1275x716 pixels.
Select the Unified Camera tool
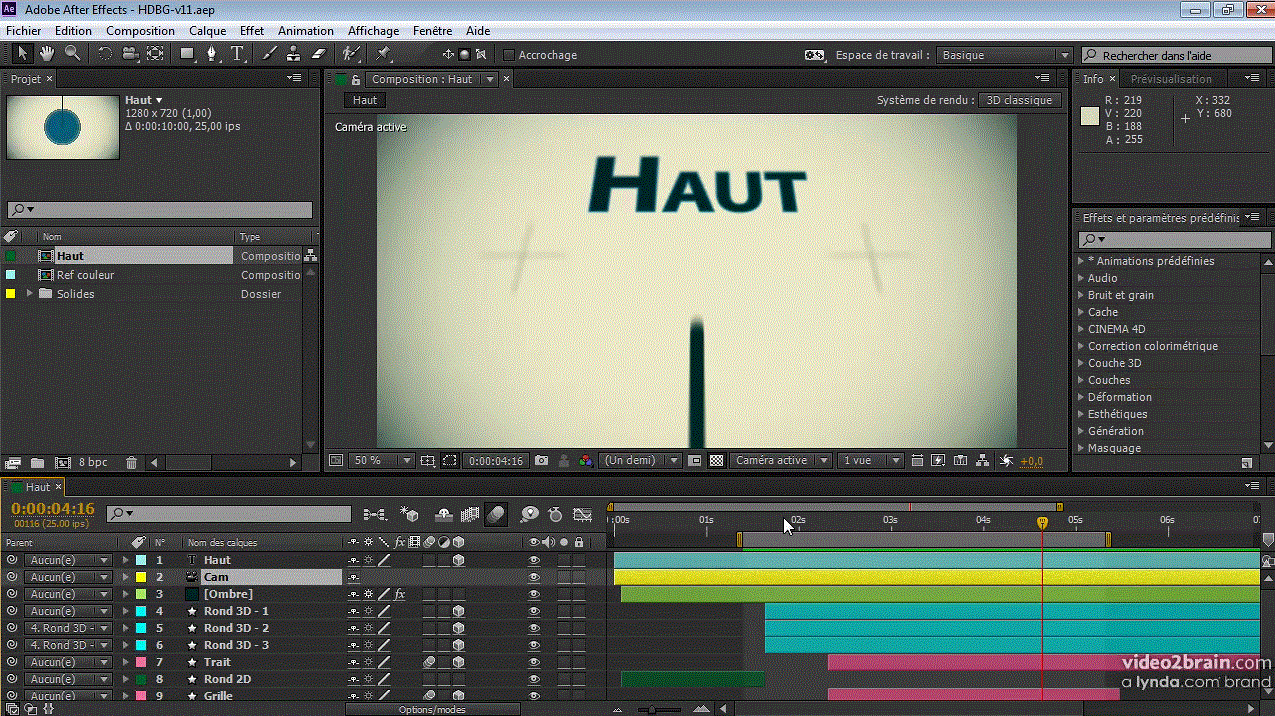[130, 54]
